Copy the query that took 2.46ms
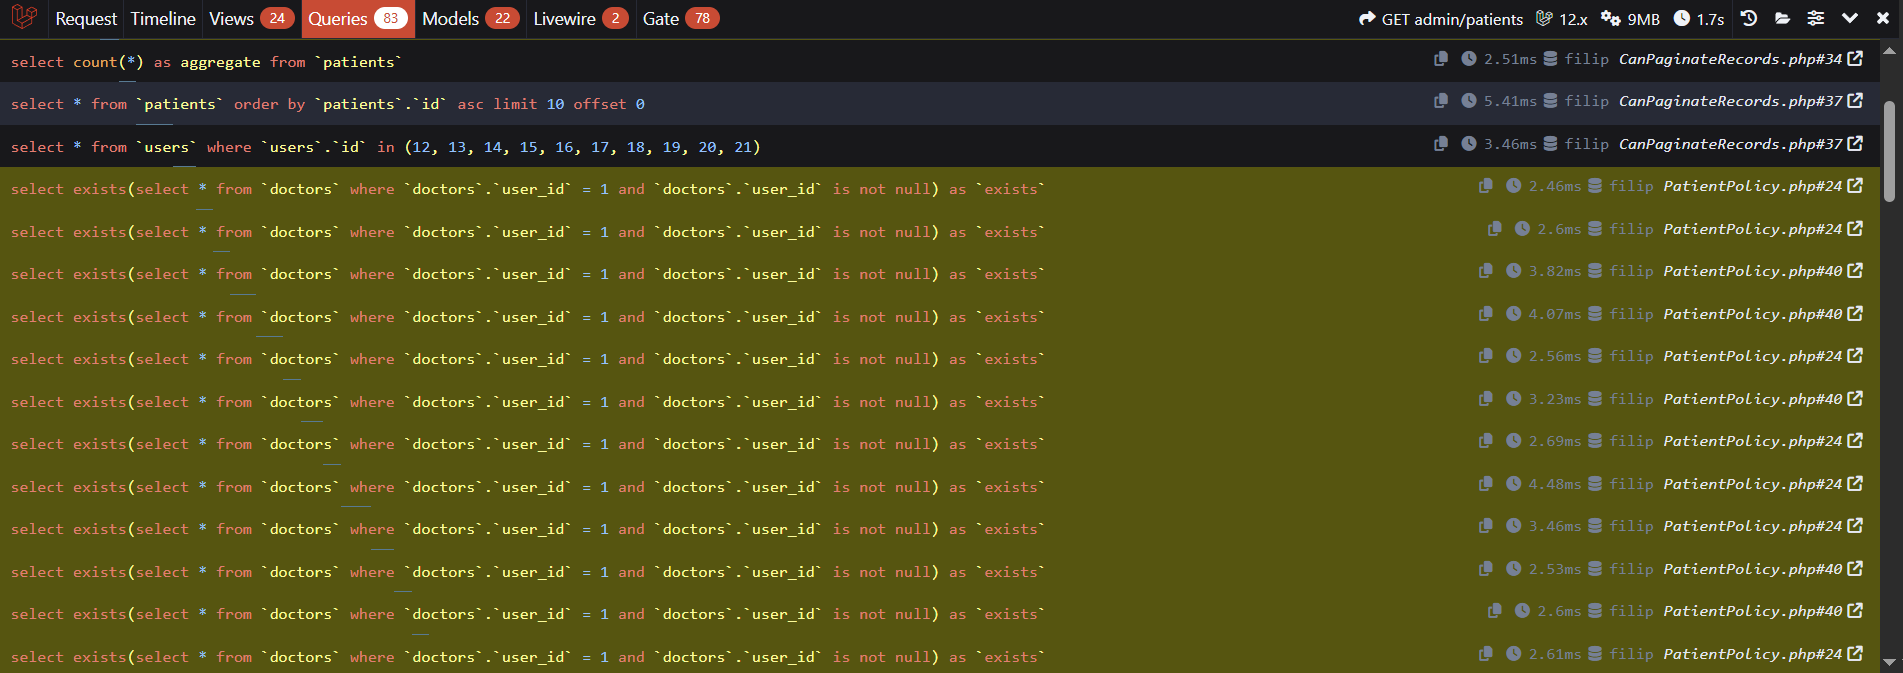The width and height of the screenshot is (1903, 673). (1486, 186)
